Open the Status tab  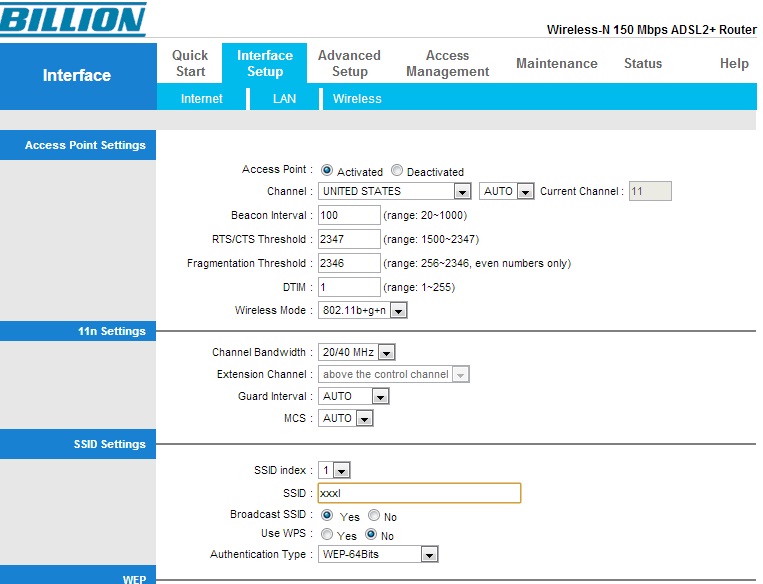(643, 63)
